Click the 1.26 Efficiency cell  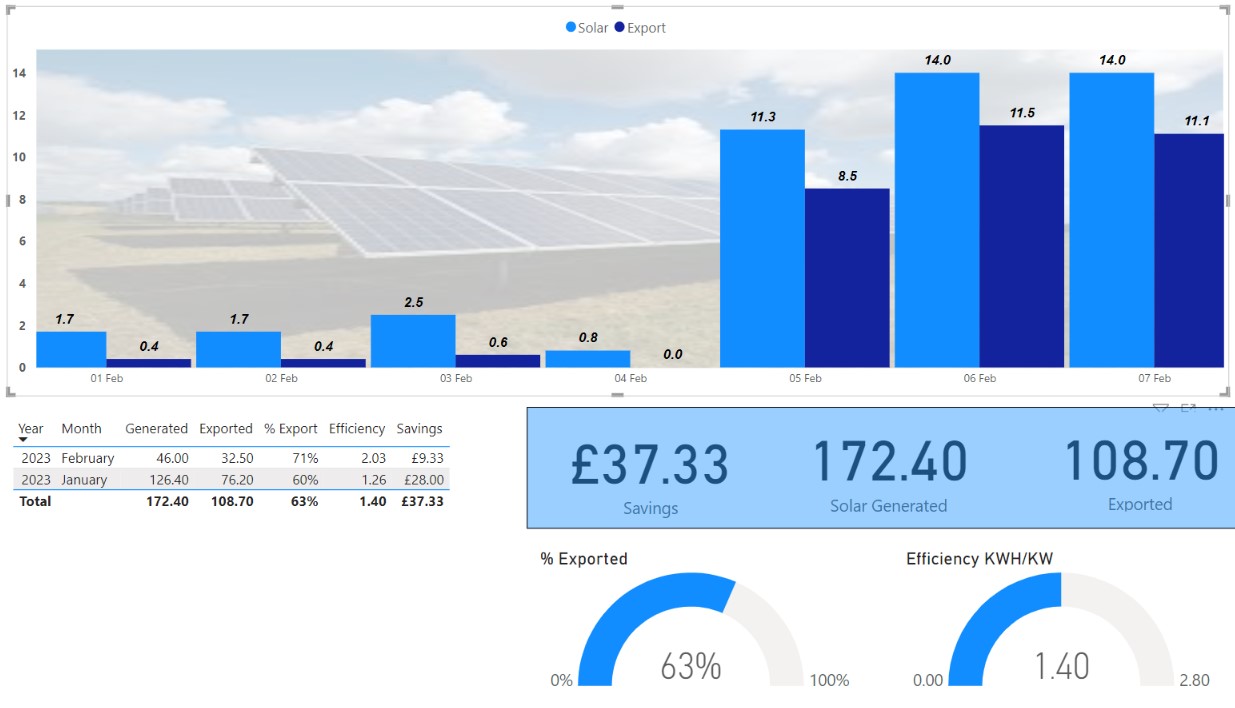coord(372,480)
